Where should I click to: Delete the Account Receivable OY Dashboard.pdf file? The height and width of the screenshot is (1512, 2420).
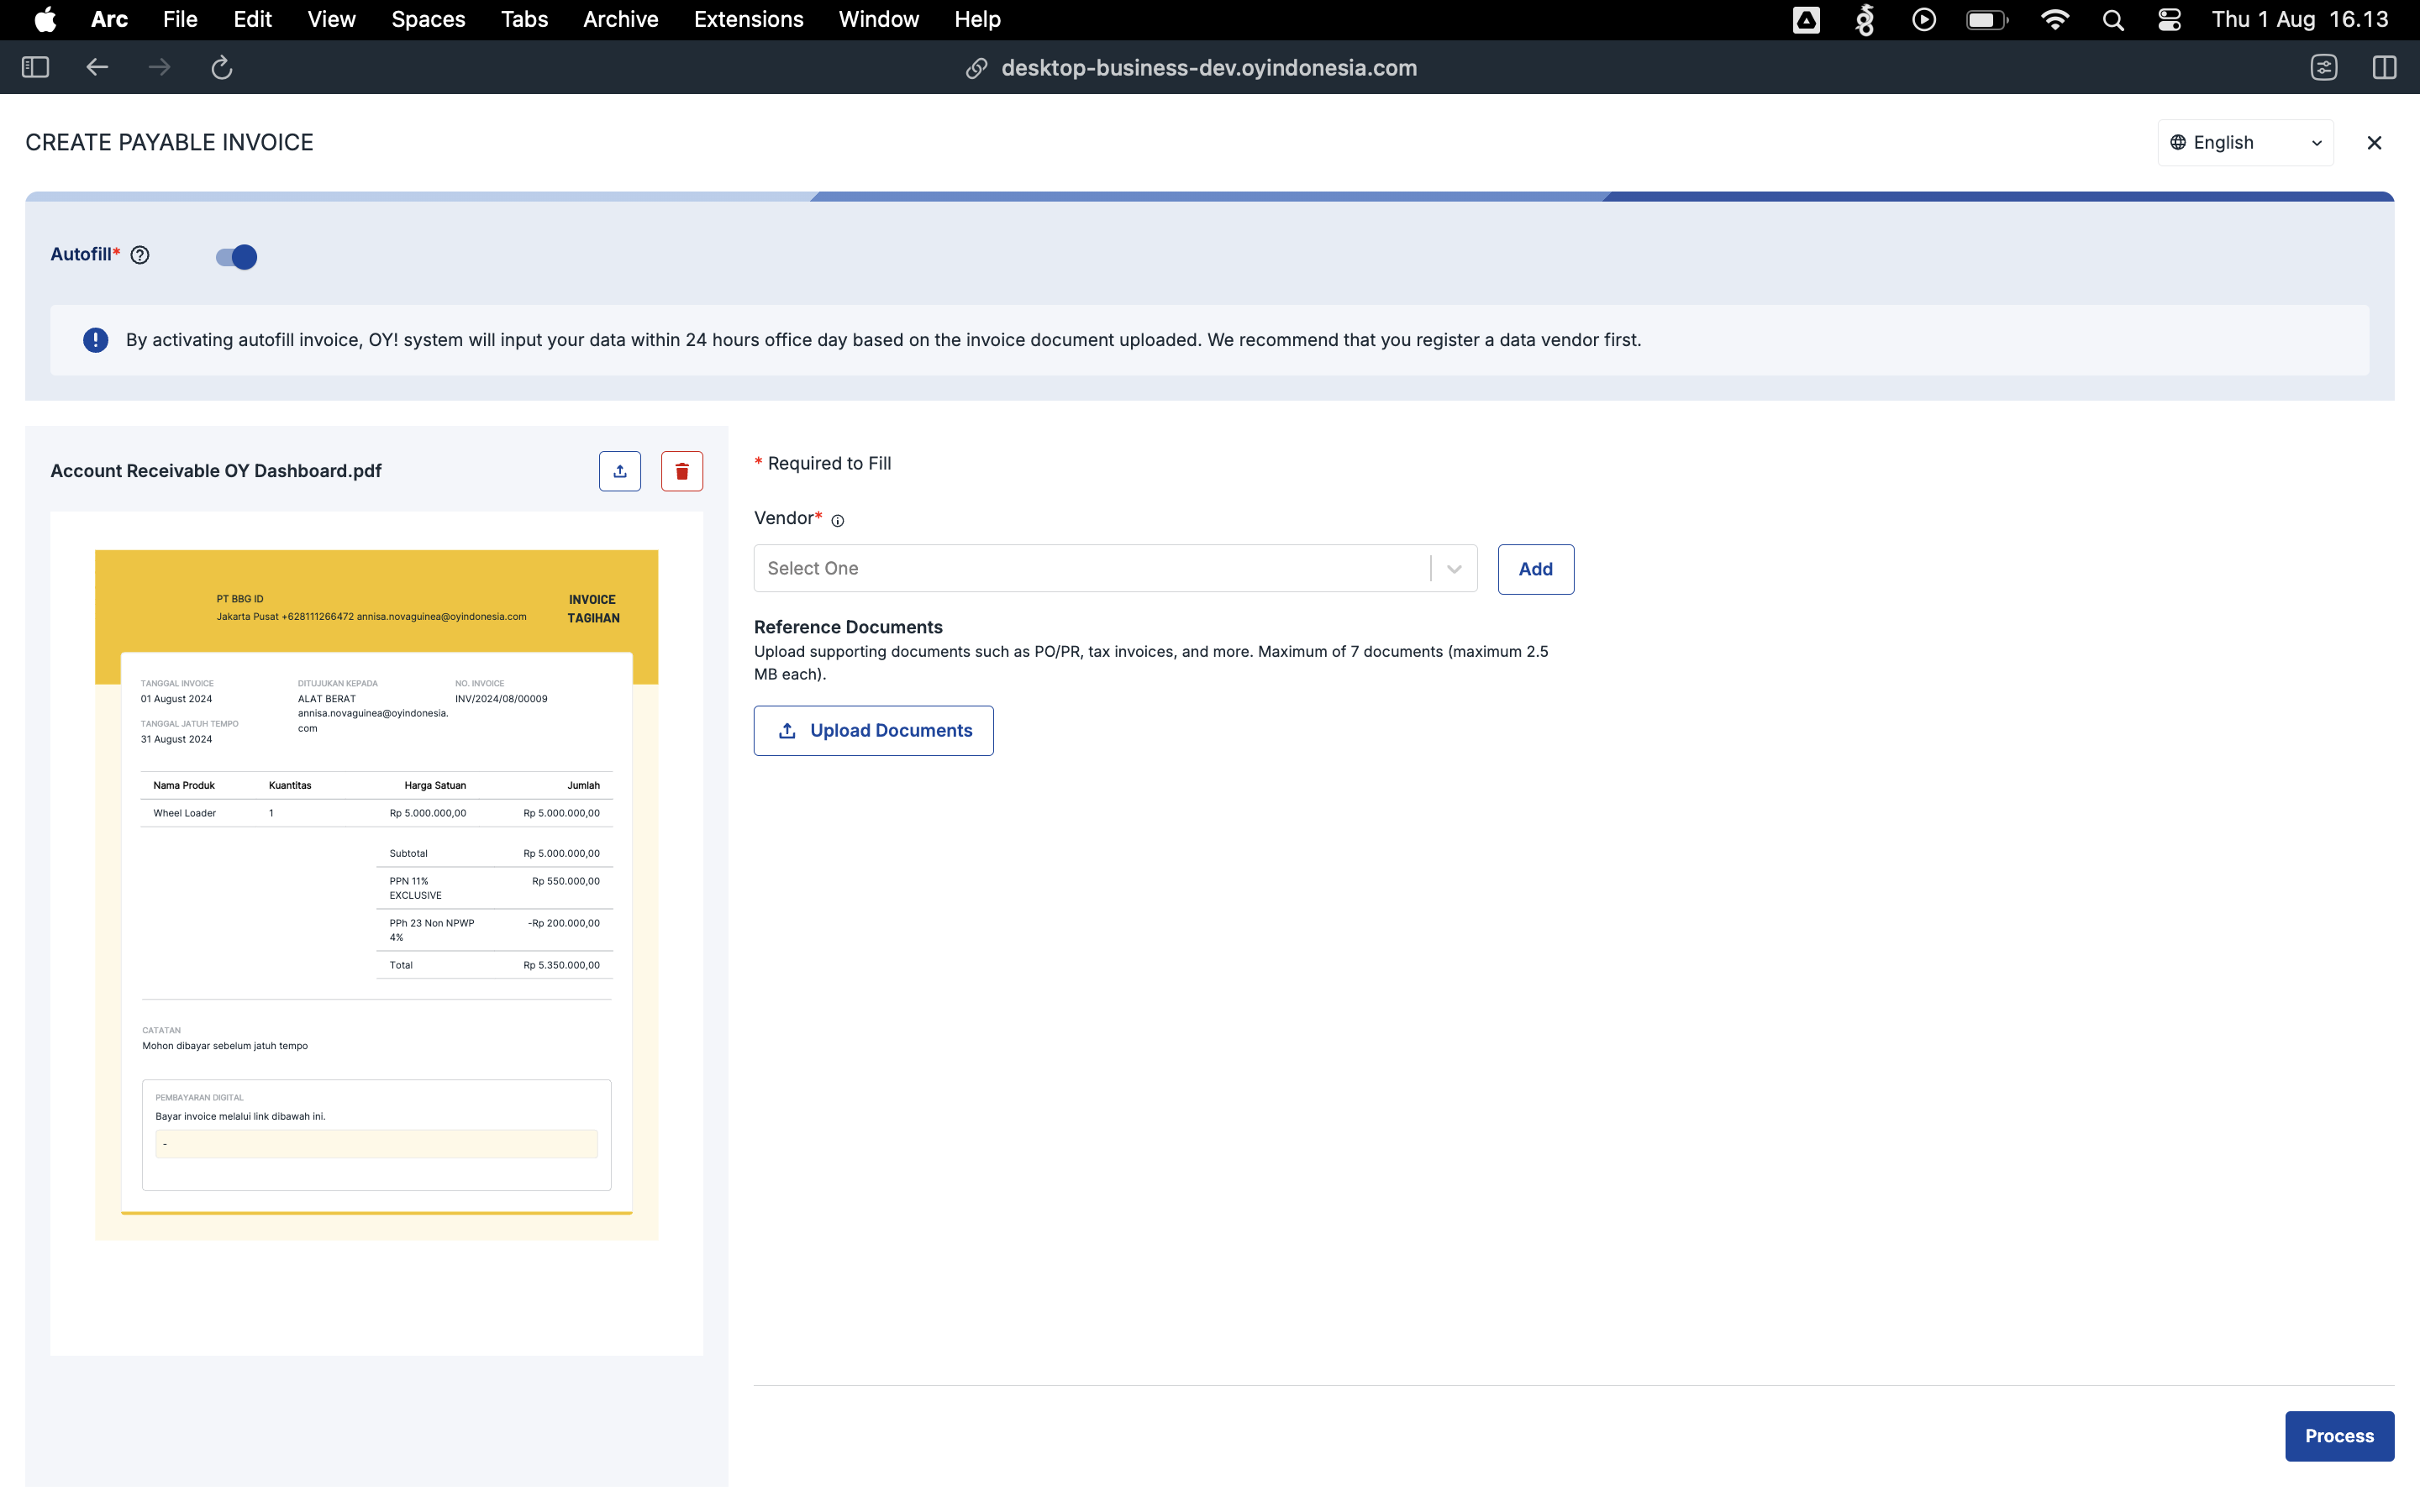(682, 470)
